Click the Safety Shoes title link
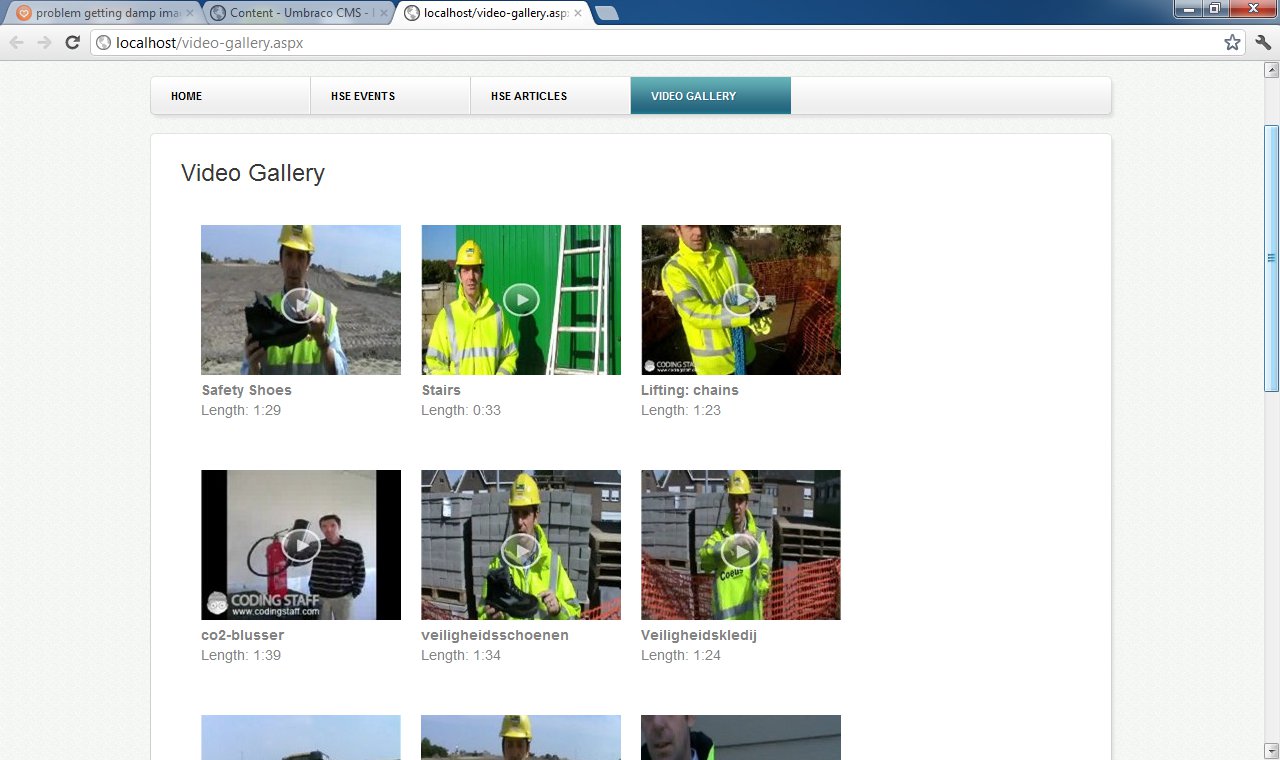Screen dimensions: 1280x760 (246, 390)
